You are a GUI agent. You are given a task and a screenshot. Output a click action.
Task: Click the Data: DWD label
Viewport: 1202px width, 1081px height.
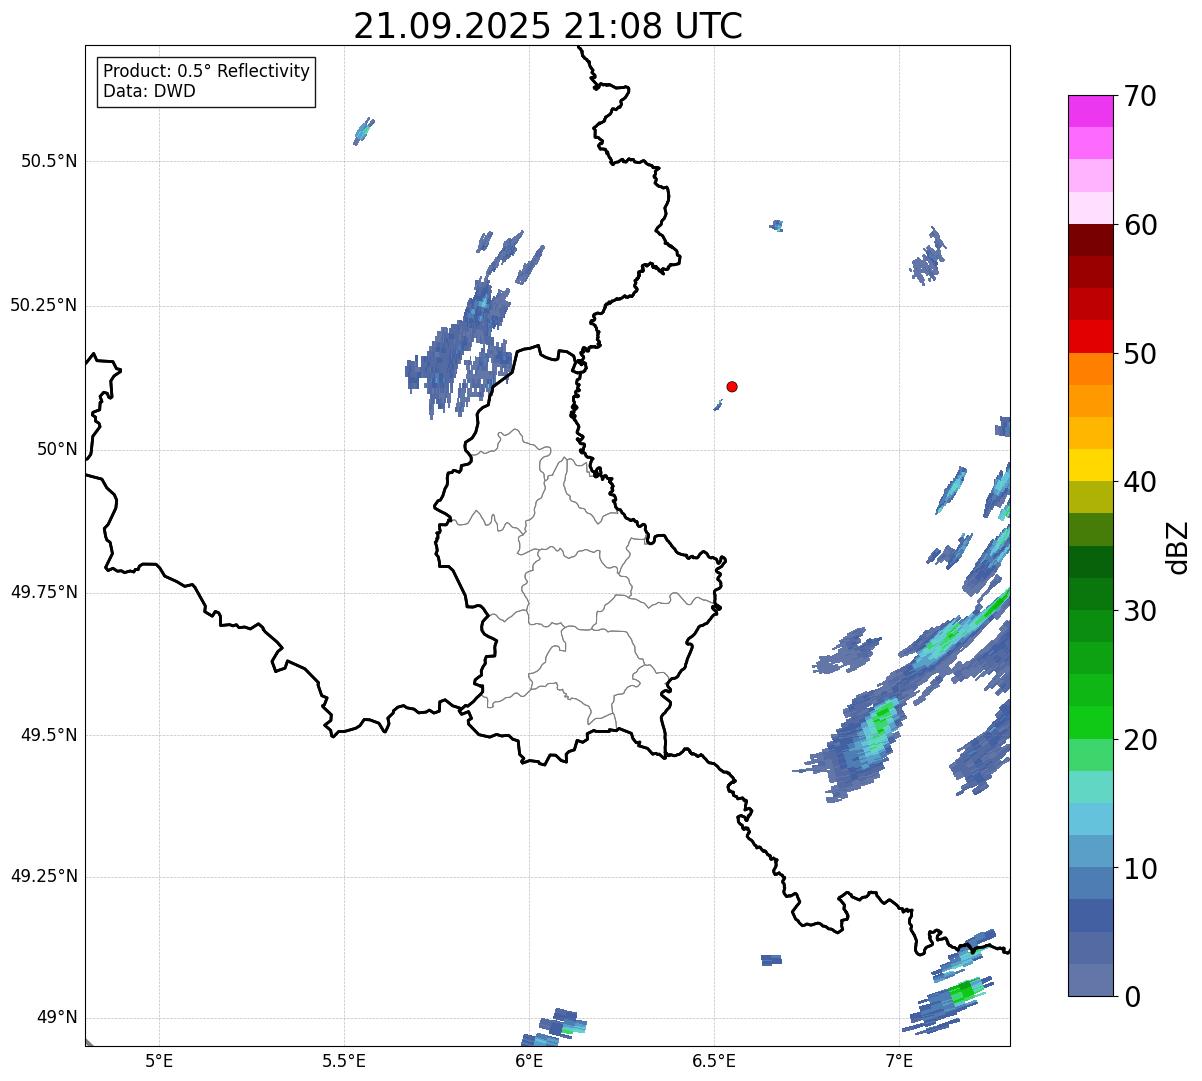pos(149,91)
